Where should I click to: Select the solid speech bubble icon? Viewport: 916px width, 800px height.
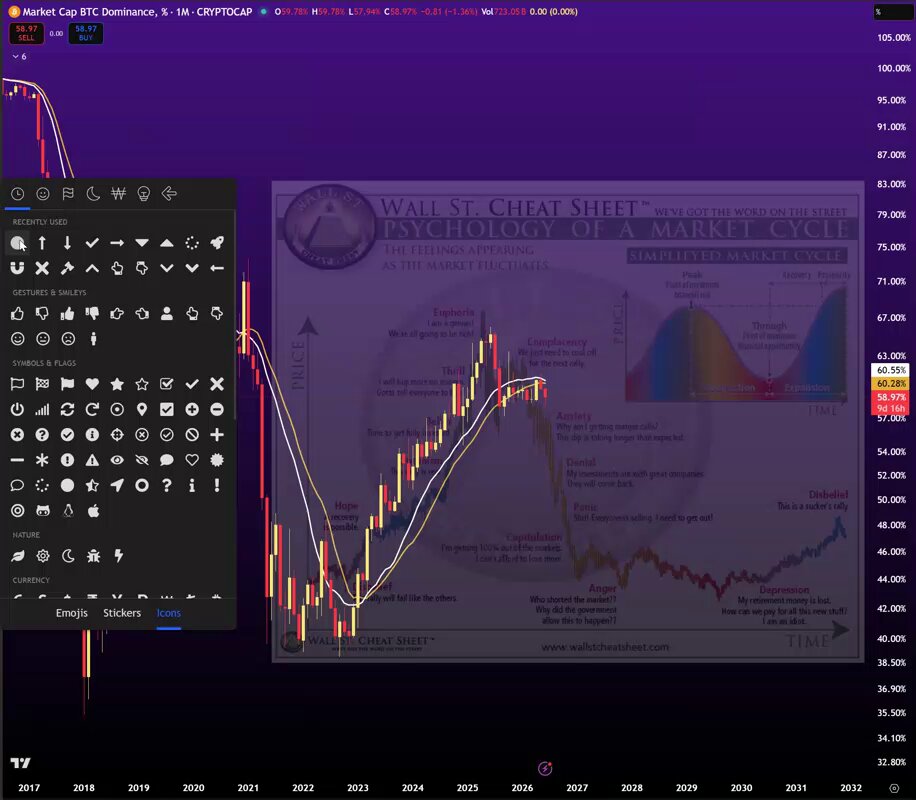point(166,460)
